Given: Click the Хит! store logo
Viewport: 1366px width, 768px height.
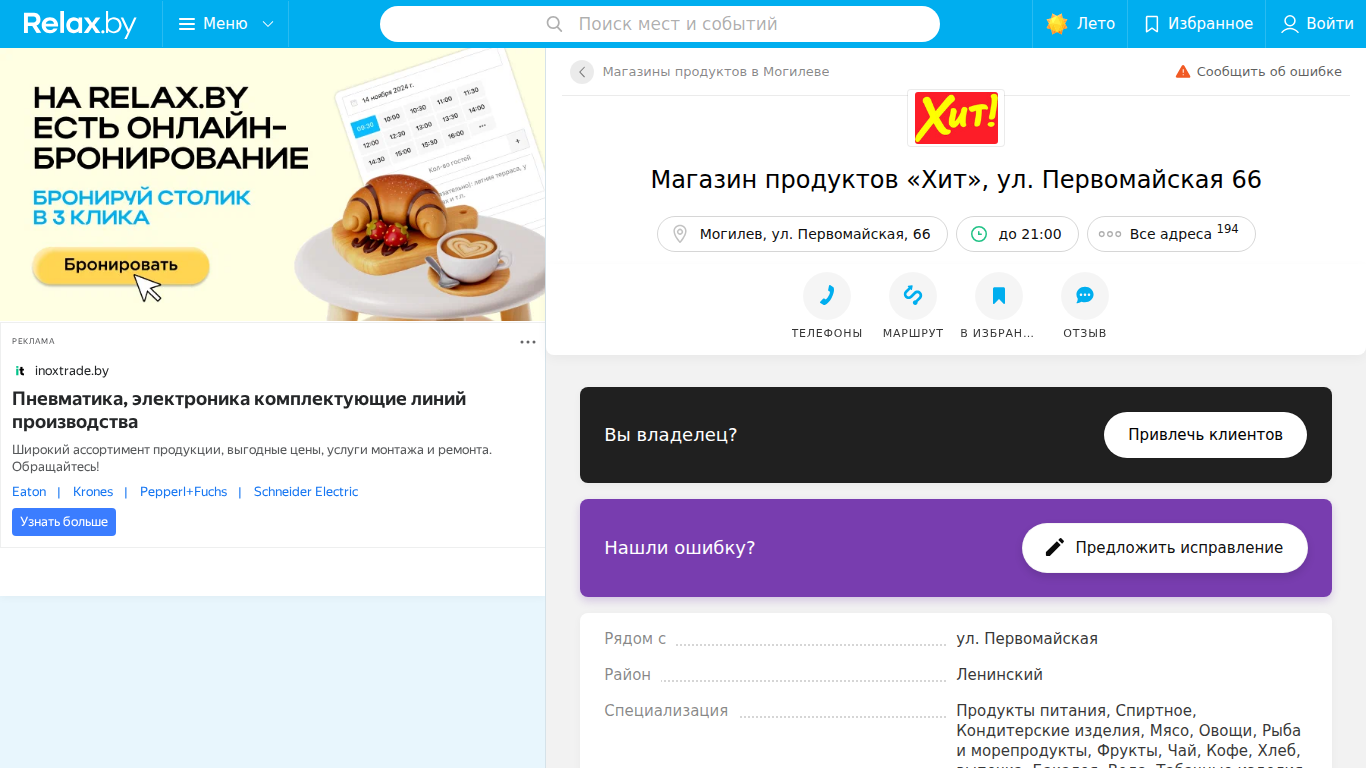Looking at the screenshot, I should pyautogui.click(x=956, y=118).
